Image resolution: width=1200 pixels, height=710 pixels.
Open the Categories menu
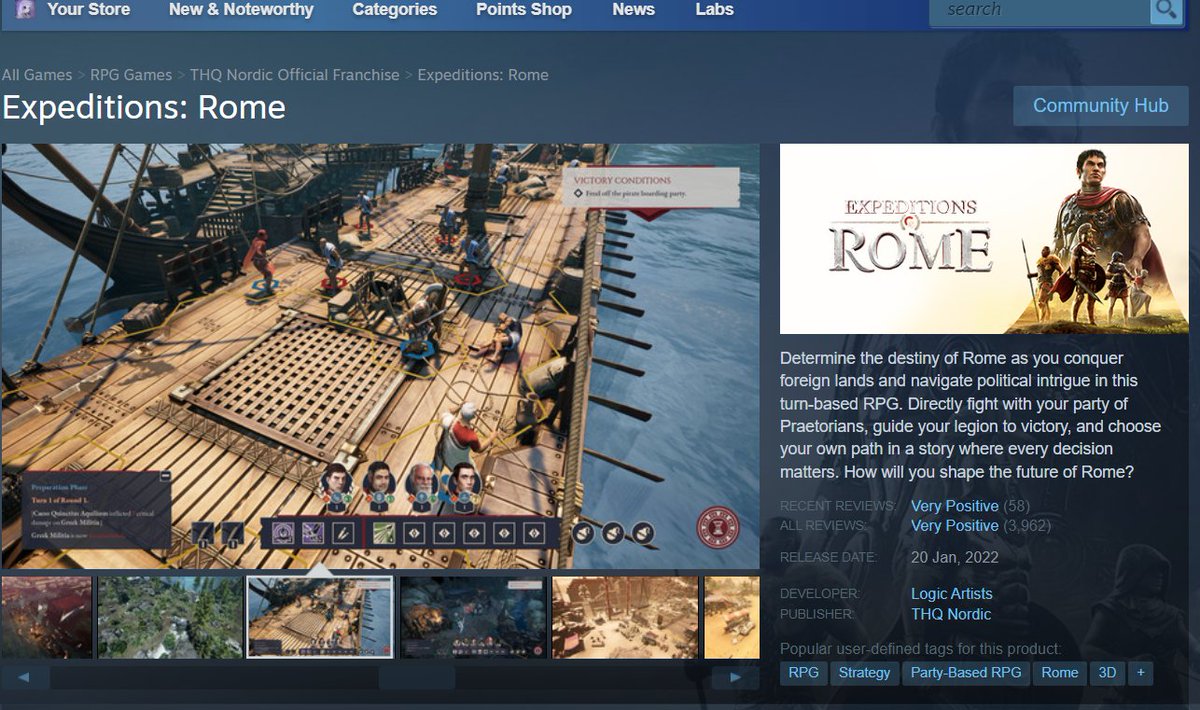[394, 10]
